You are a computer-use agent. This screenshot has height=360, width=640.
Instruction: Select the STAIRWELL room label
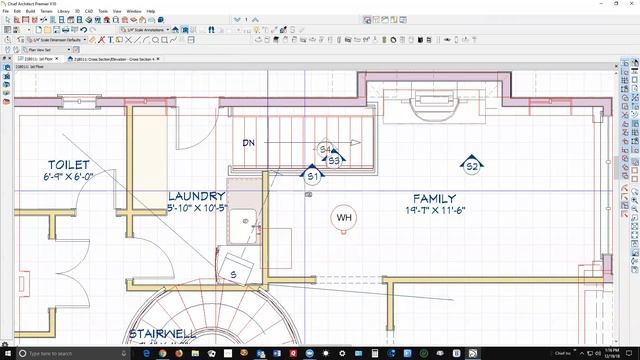162,334
